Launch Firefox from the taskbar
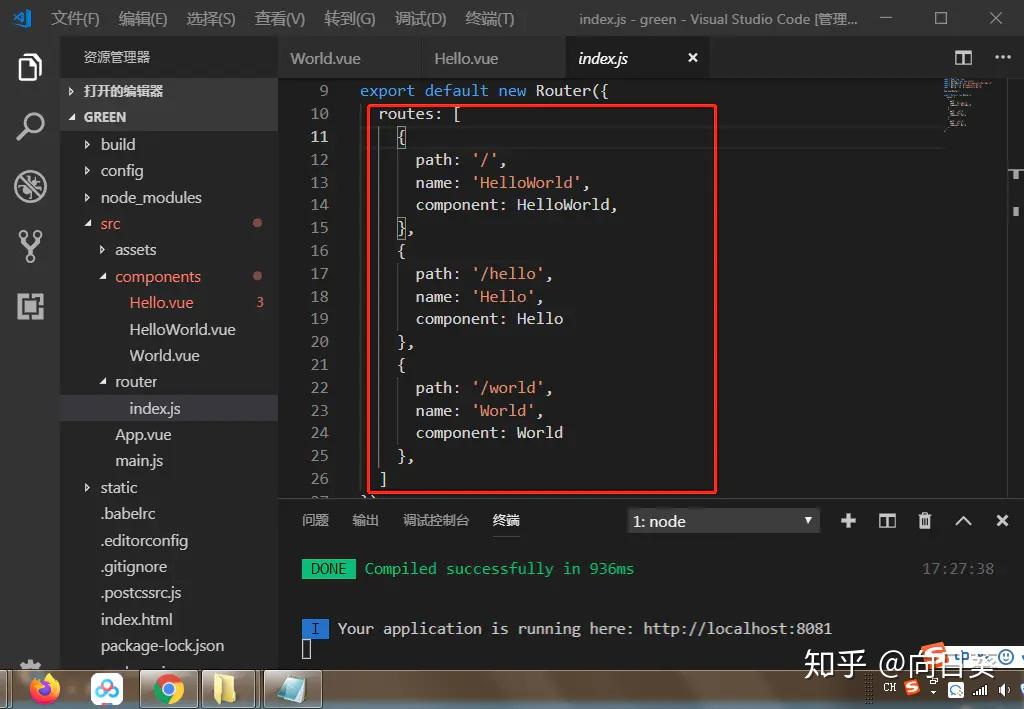This screenshot has width=1024, height=709. tap(44, 689)
